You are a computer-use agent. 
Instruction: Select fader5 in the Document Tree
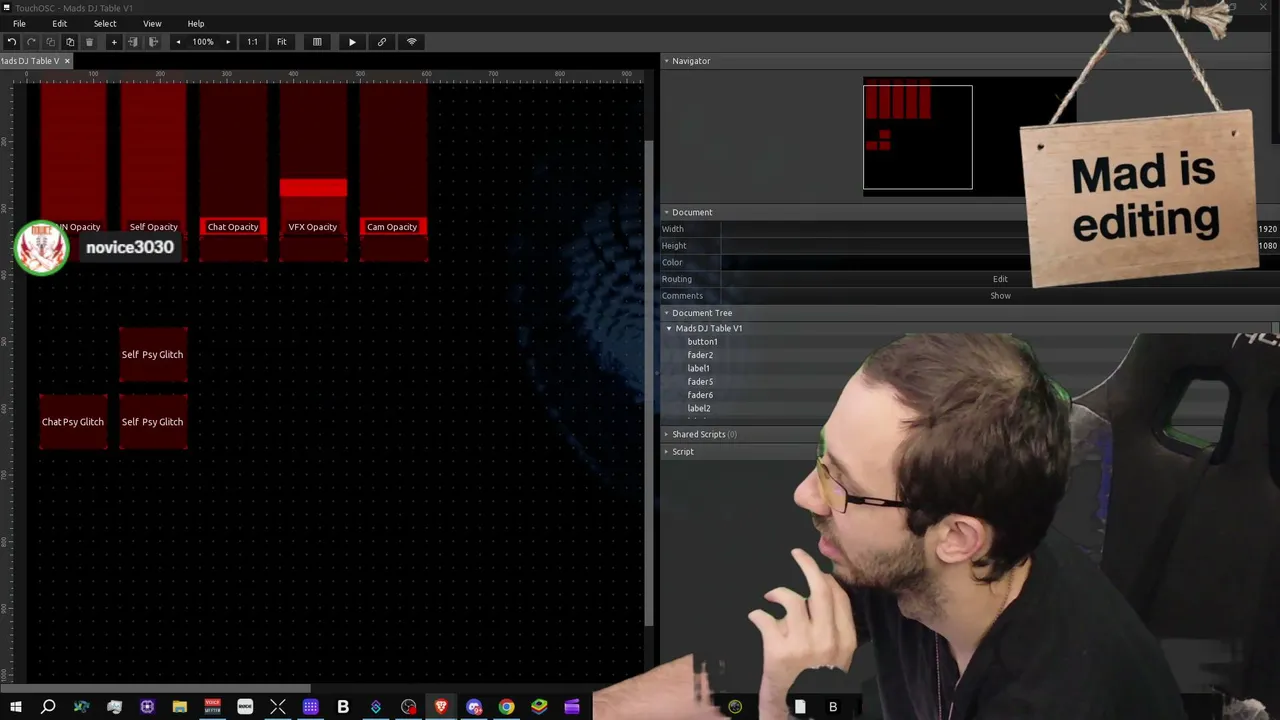(x=700, y=382)
